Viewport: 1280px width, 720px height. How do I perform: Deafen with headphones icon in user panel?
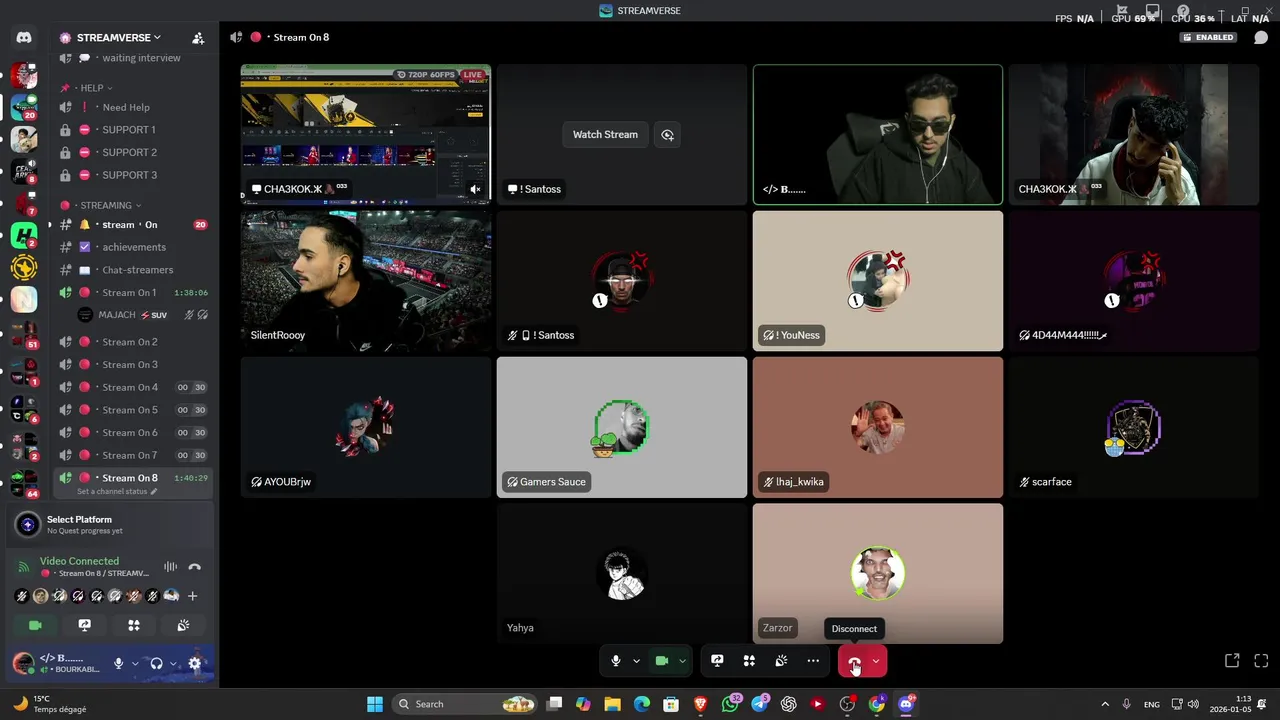click(157, 663)
